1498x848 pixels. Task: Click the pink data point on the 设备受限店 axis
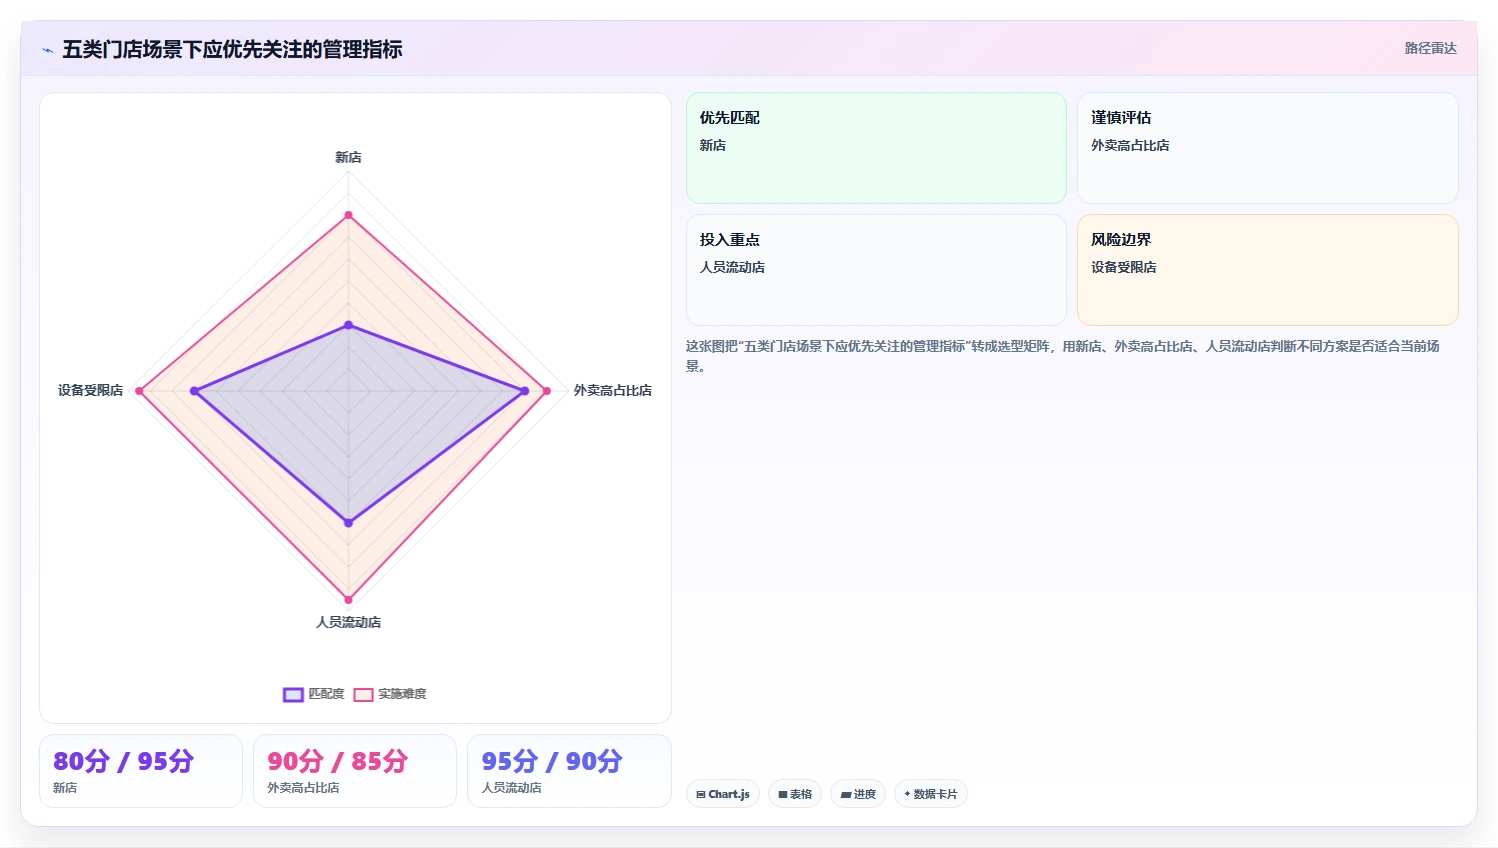[x=139, y=391]
